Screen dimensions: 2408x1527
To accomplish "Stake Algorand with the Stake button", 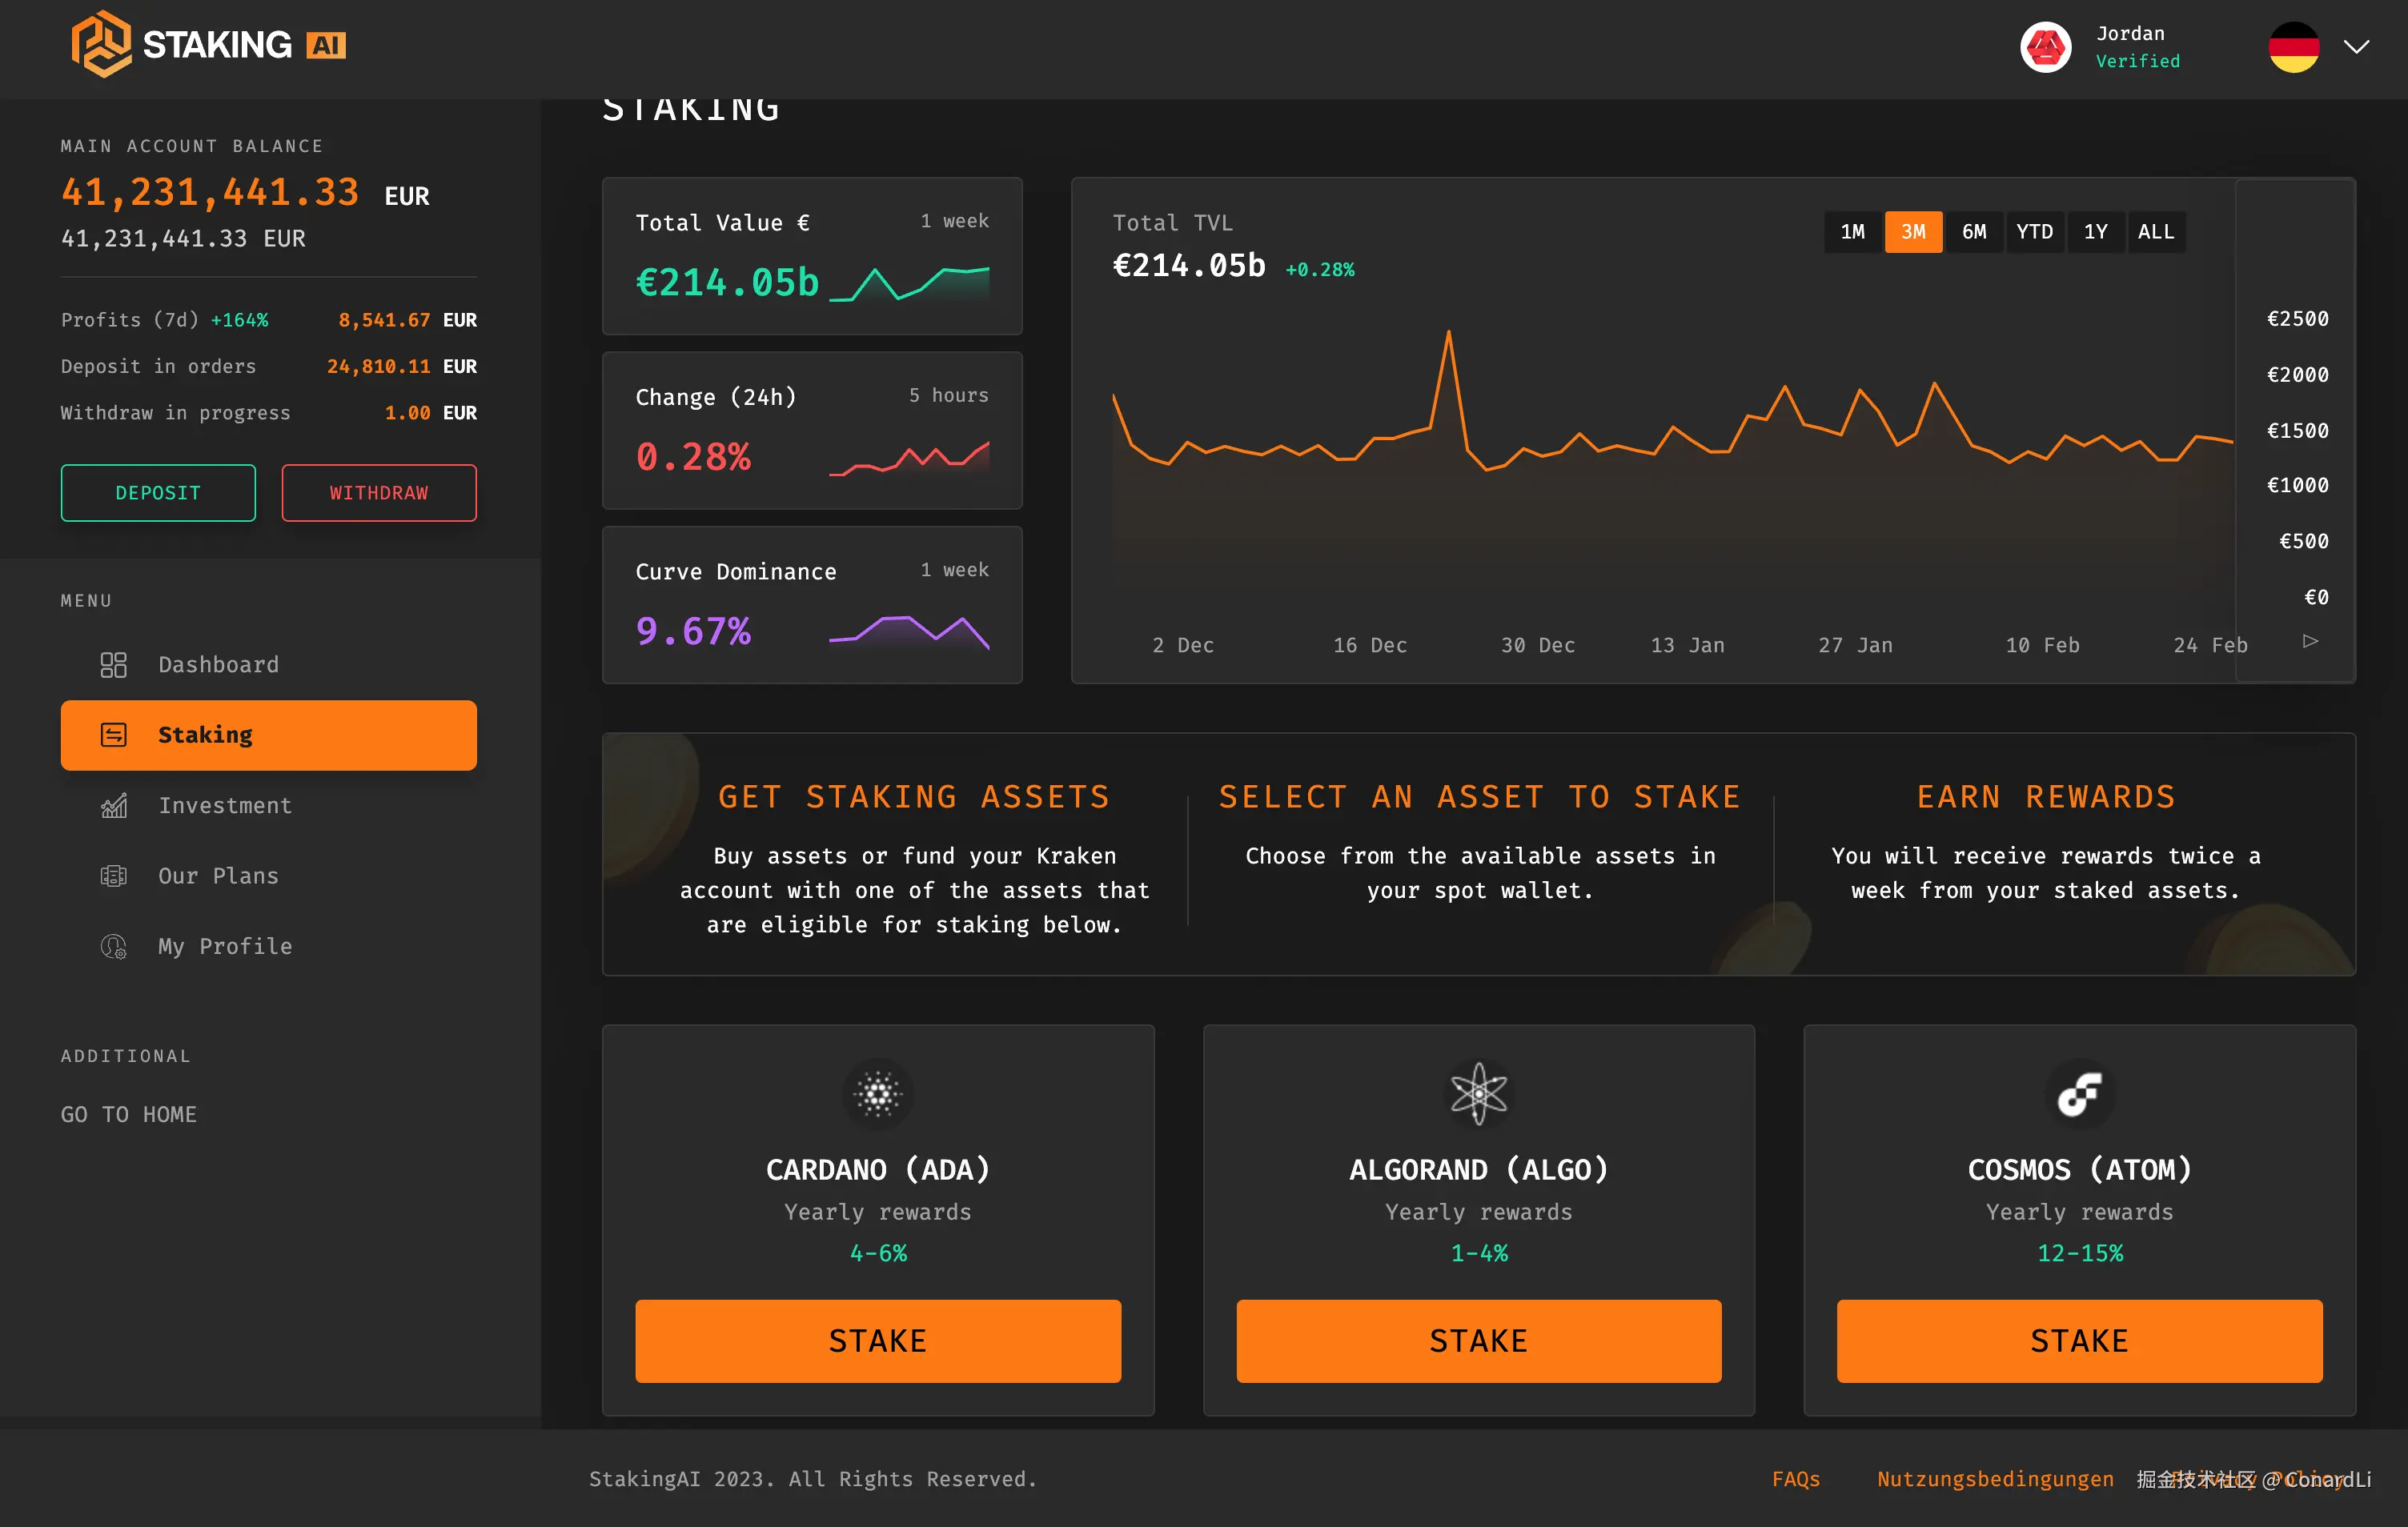I will 1478,1341.
